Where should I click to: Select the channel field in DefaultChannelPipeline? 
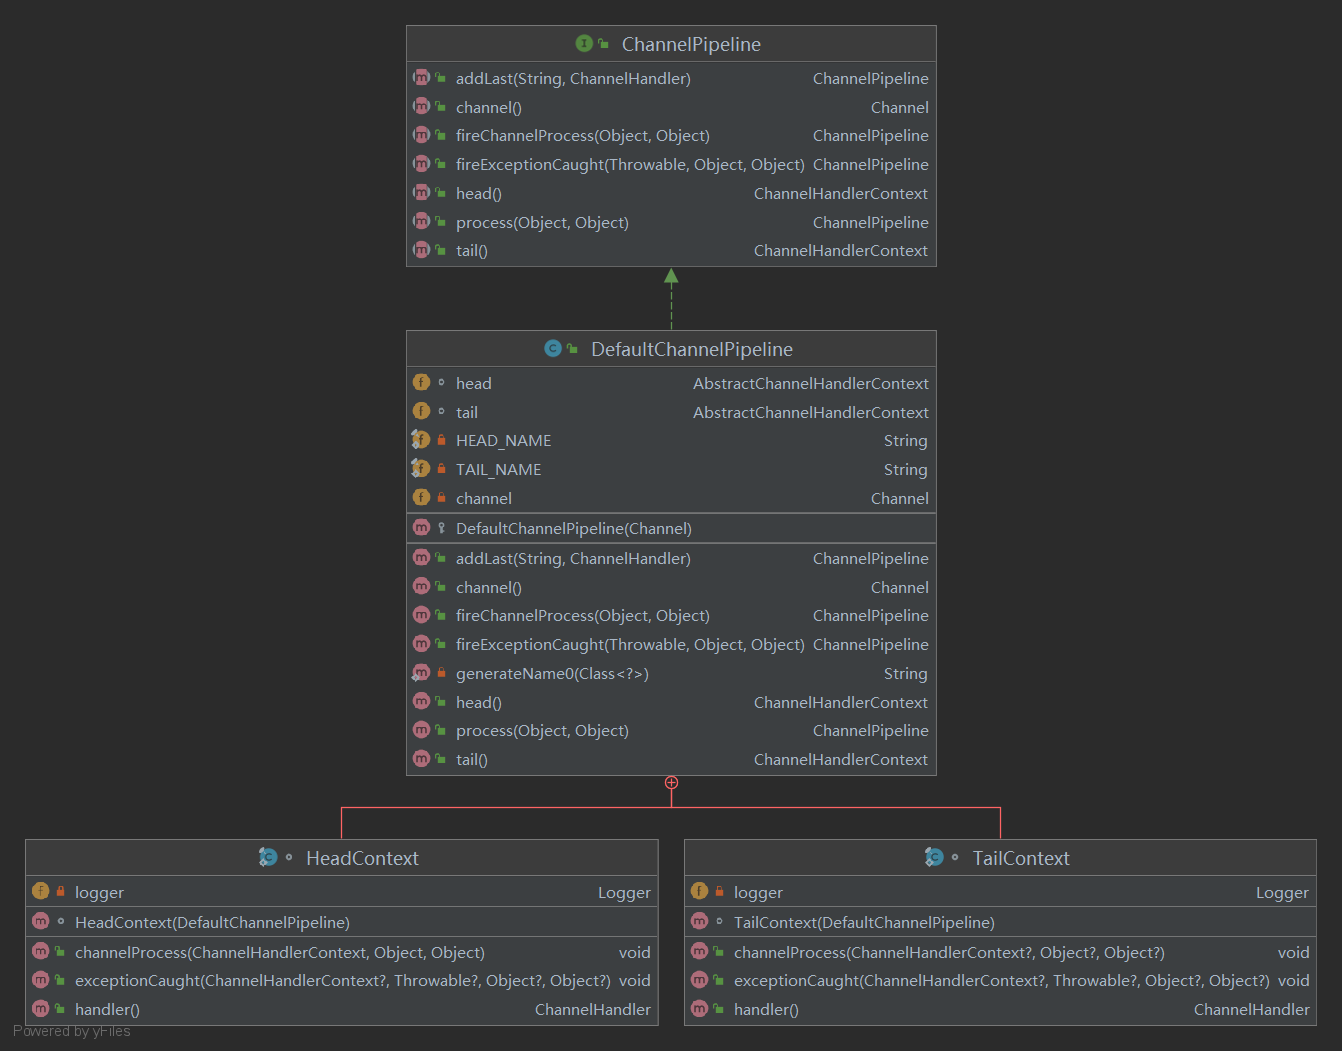[484, 498]
